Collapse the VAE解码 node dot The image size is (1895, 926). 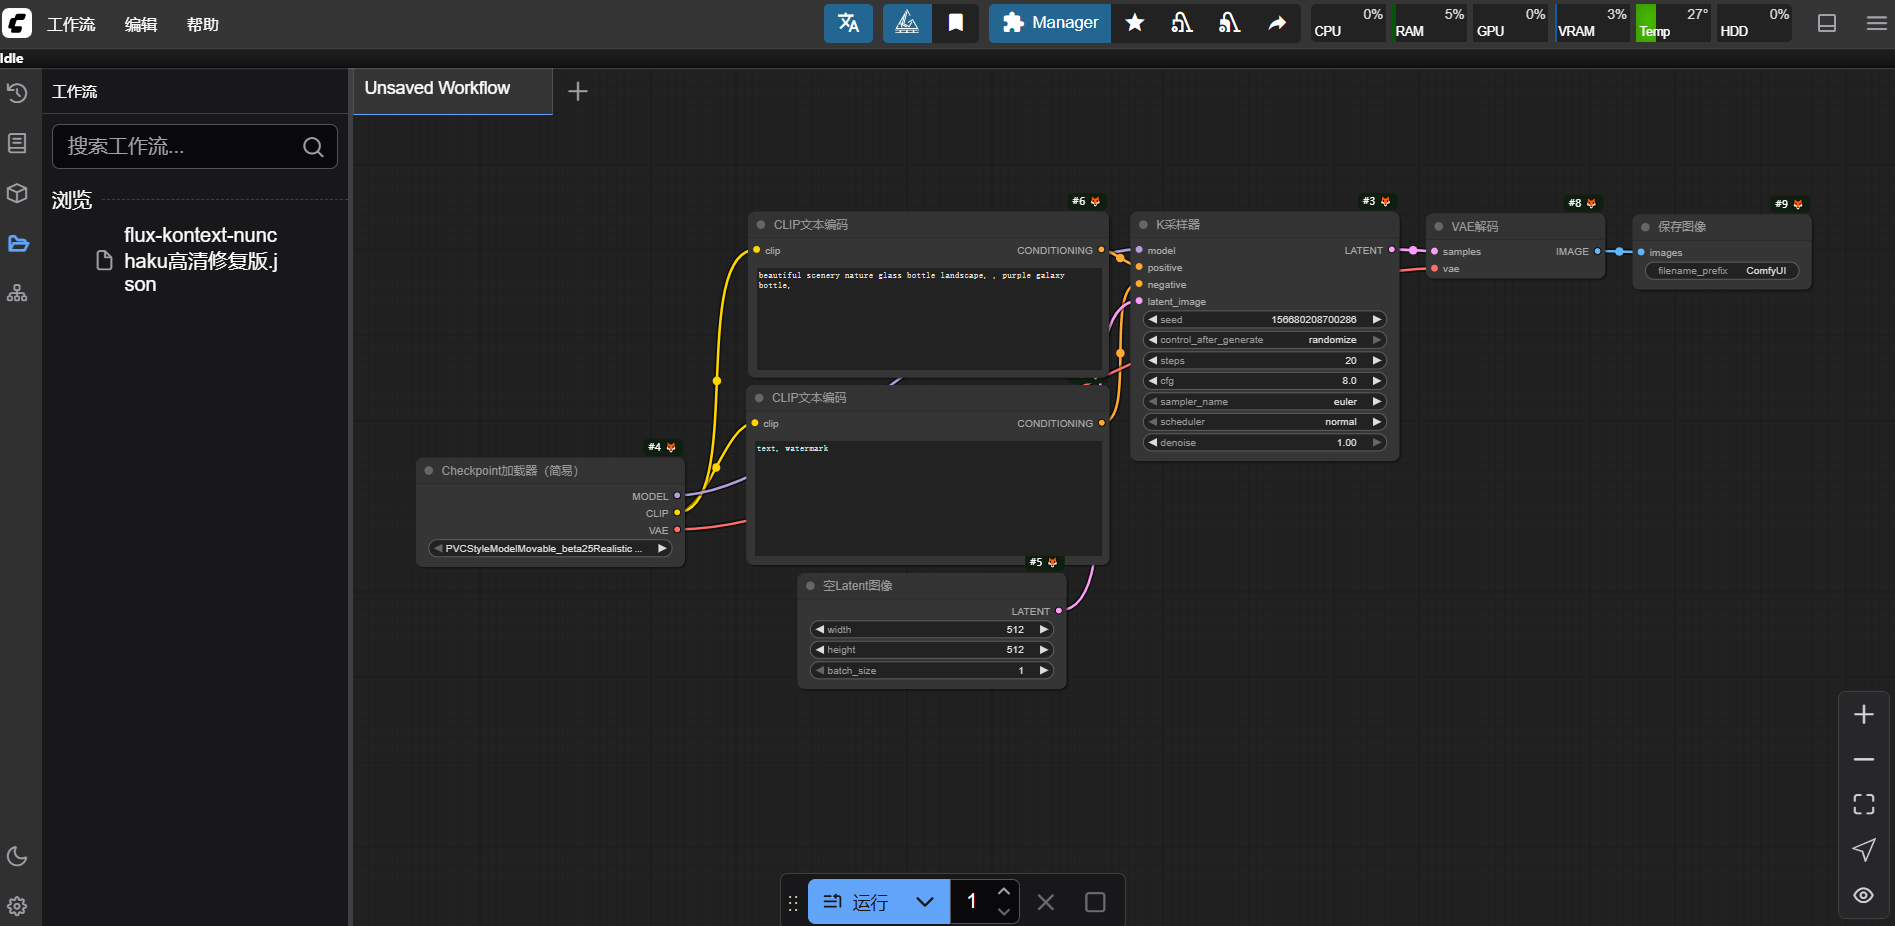pyautogui.click(x=1438, y=227)
